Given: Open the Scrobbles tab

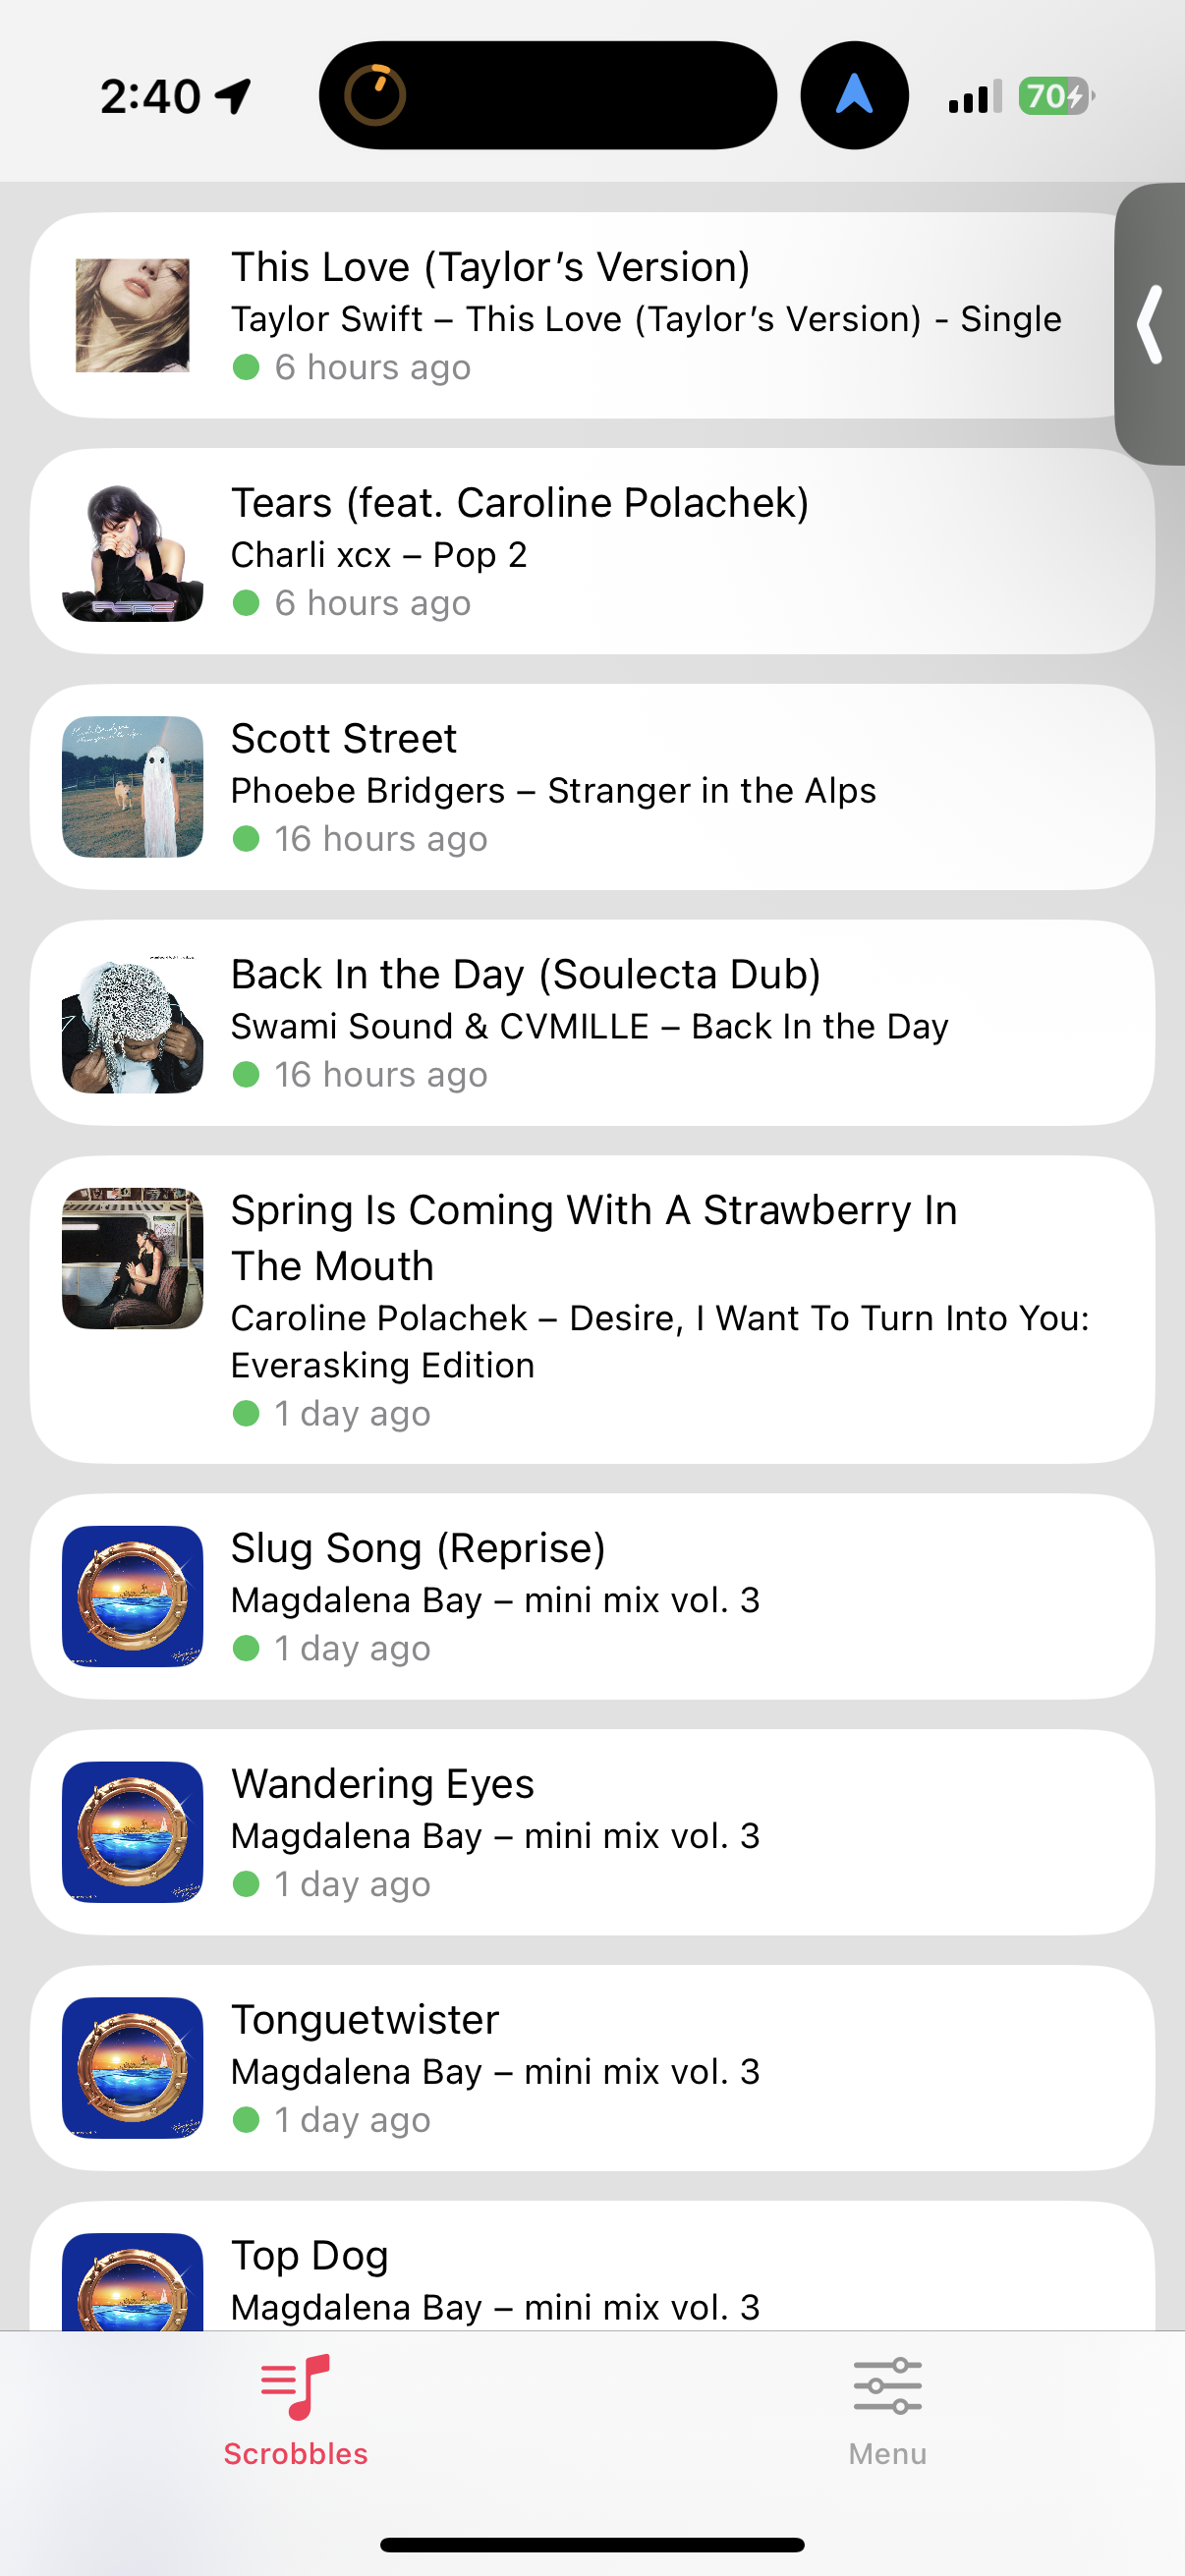Looking at the screenshot, I should coord(295,2411).
